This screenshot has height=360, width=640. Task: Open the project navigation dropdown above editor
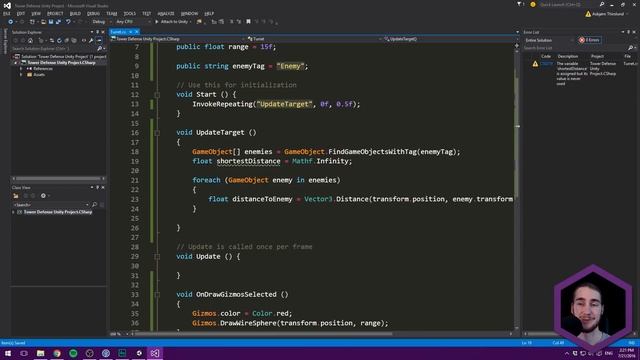[177, 39]
